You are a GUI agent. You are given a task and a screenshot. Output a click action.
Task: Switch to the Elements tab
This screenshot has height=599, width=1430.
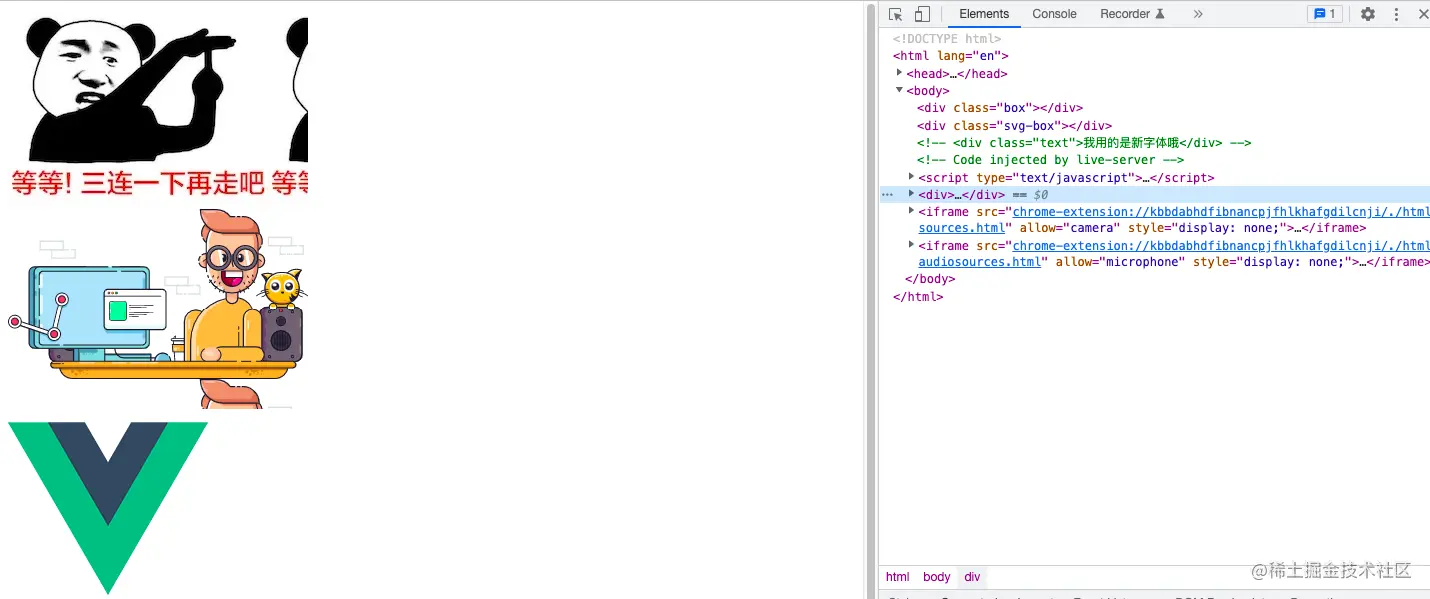pos(984,14)
